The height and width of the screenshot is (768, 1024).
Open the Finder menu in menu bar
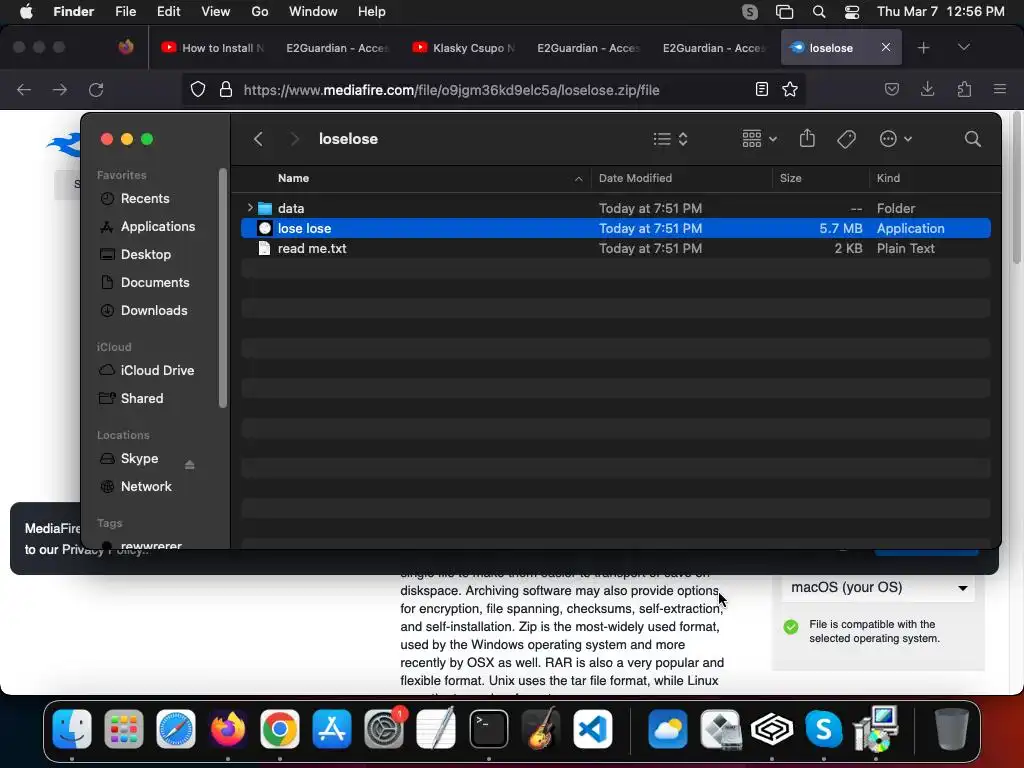coord(73,12)
